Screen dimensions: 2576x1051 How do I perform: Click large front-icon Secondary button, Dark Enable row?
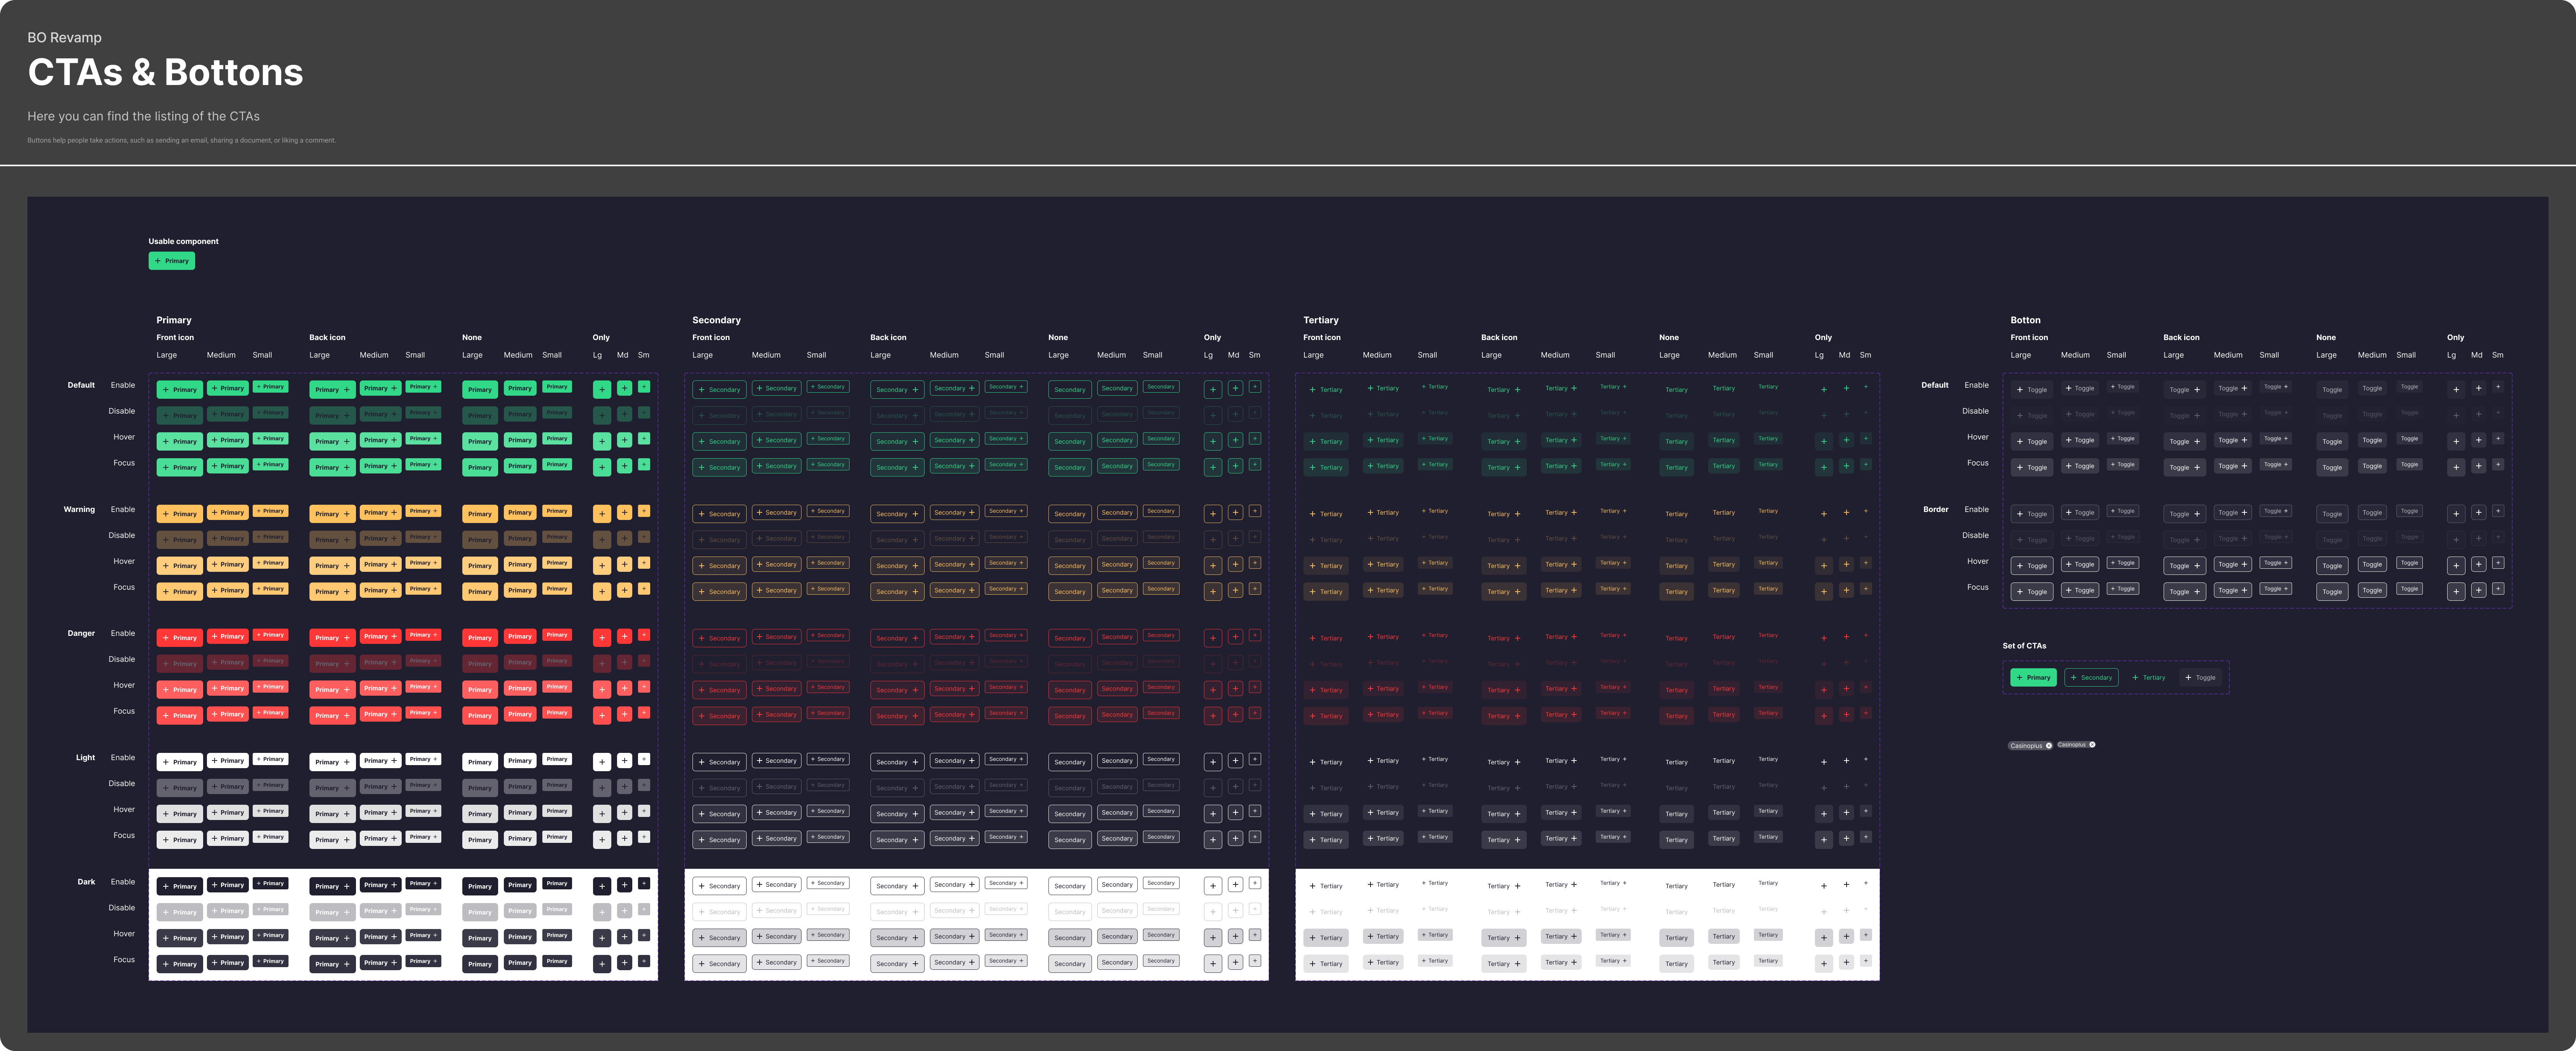(719, 886)
